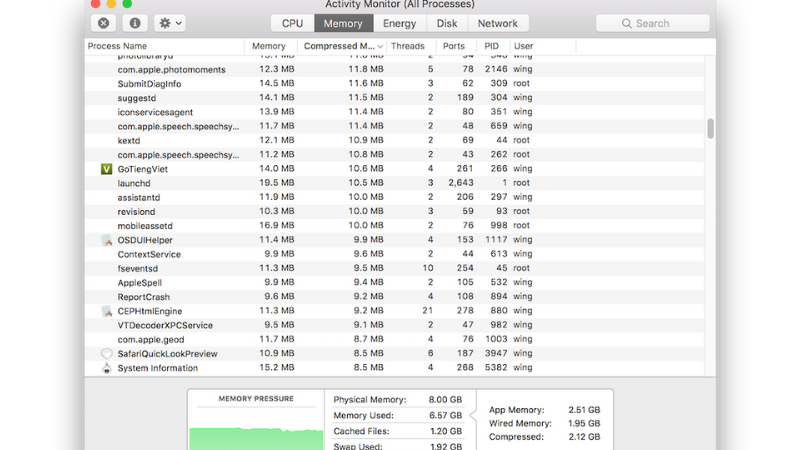Click the magnifier icon in search
The image size is (800, 450).
click(627, 23)
